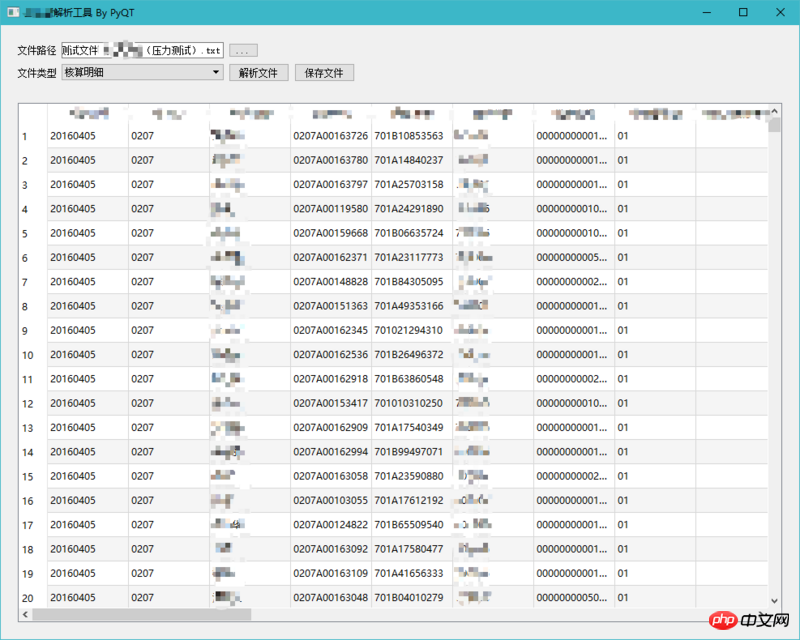
Task: Click cell 701A23590880
Action: click(x=412, y=476)
